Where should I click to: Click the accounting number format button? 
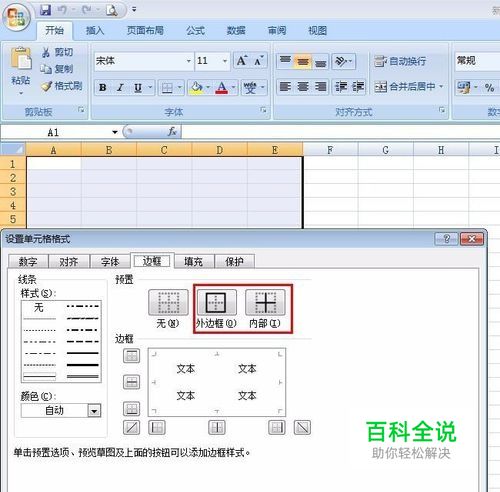464,88
